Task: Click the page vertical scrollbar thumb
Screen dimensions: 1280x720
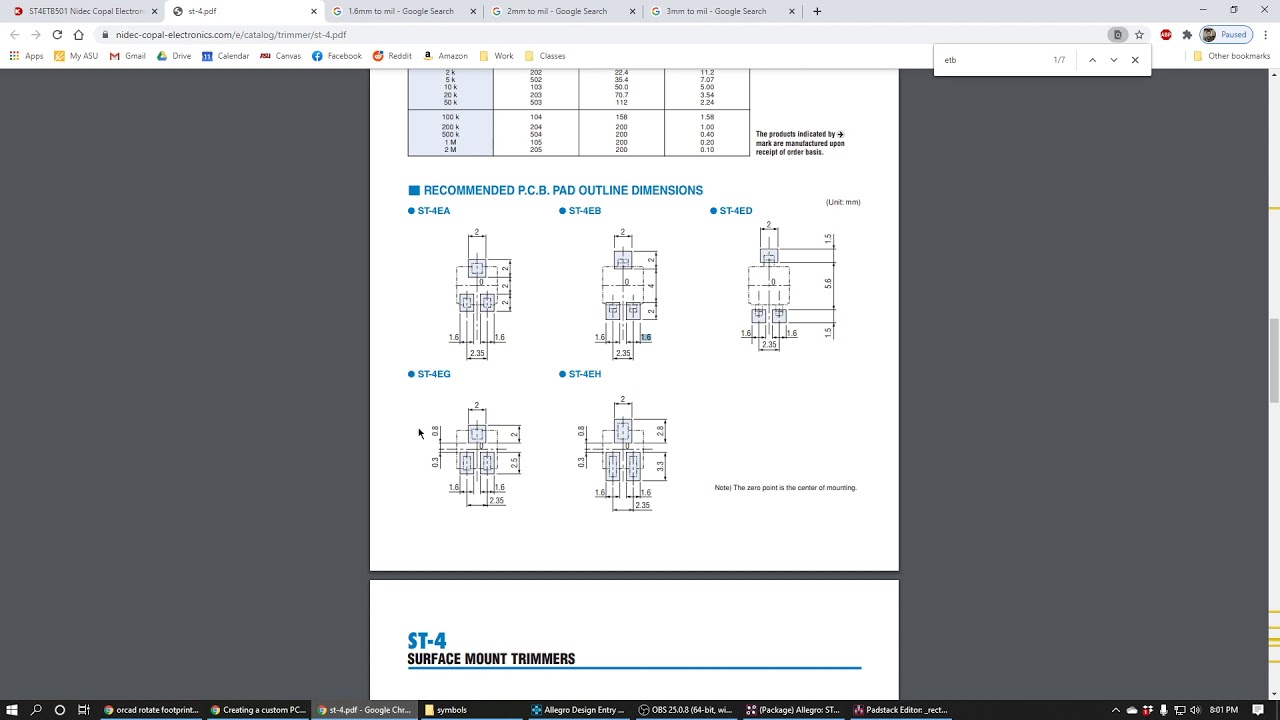Action: (x=1274, y=360)
